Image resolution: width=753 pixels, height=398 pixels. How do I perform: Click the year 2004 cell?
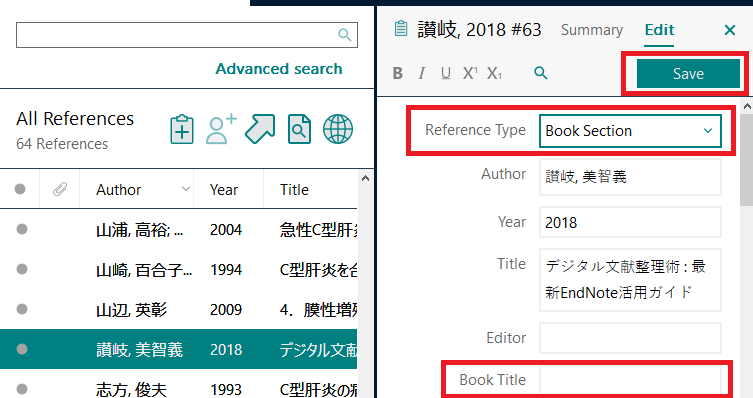click(226, 230)
